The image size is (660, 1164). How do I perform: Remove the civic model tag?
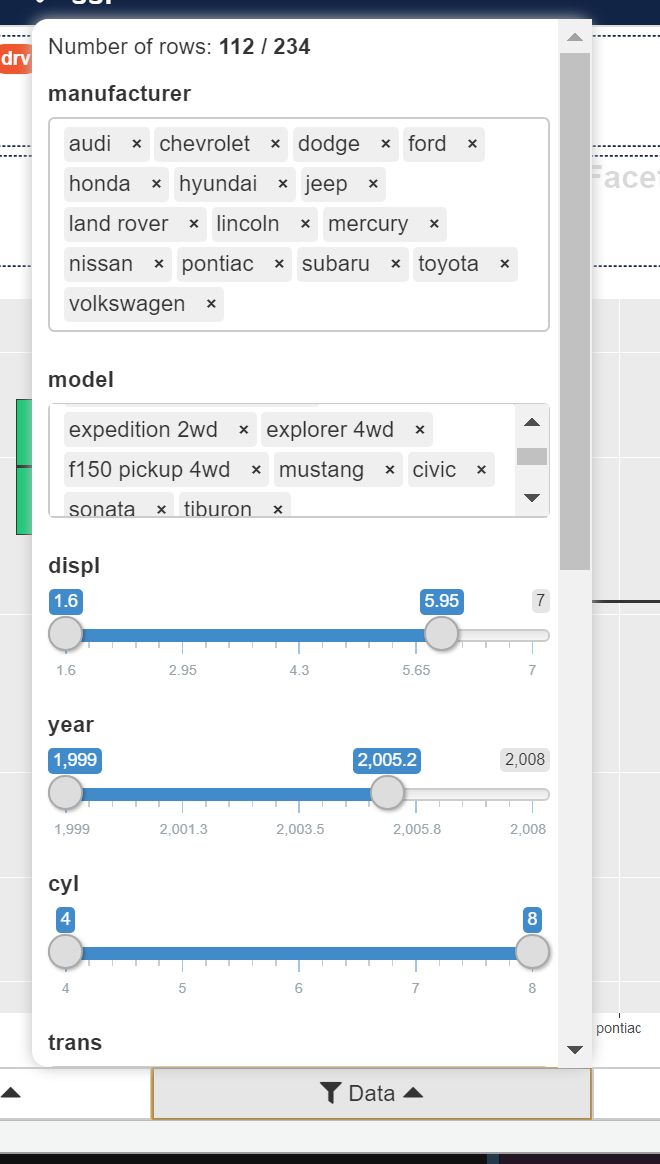[481, 470]
